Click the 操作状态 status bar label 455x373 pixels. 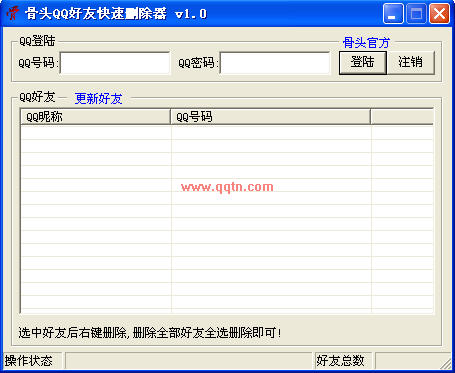29,361
